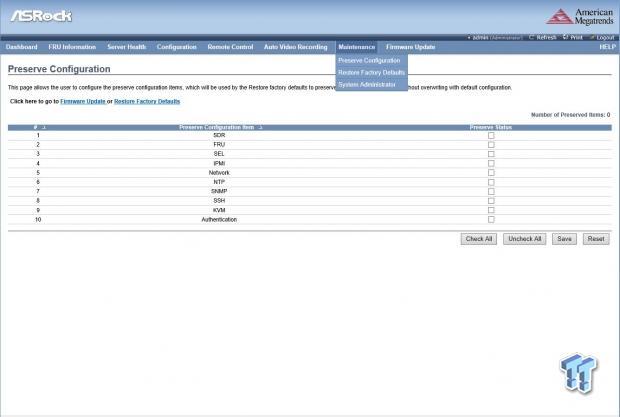Click the Refresh icon link

[542, 38]
